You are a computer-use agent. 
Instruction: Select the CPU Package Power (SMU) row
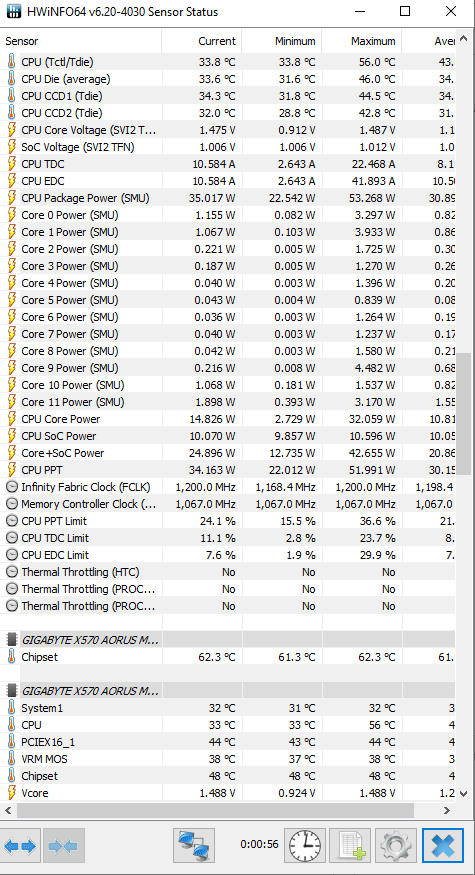point(228,198)
